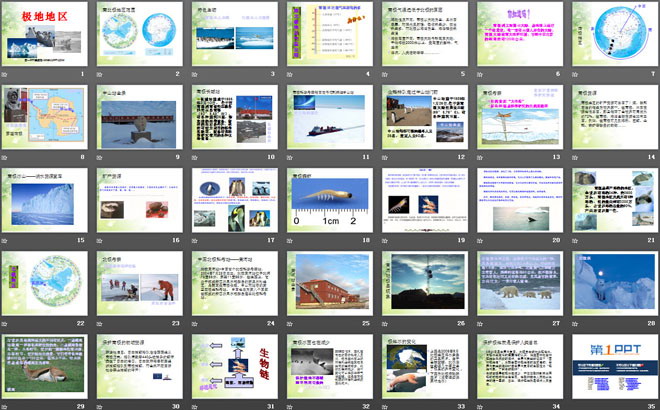Select slide 31 with red 生物链 text
The image size is (660, 410).
234,369
